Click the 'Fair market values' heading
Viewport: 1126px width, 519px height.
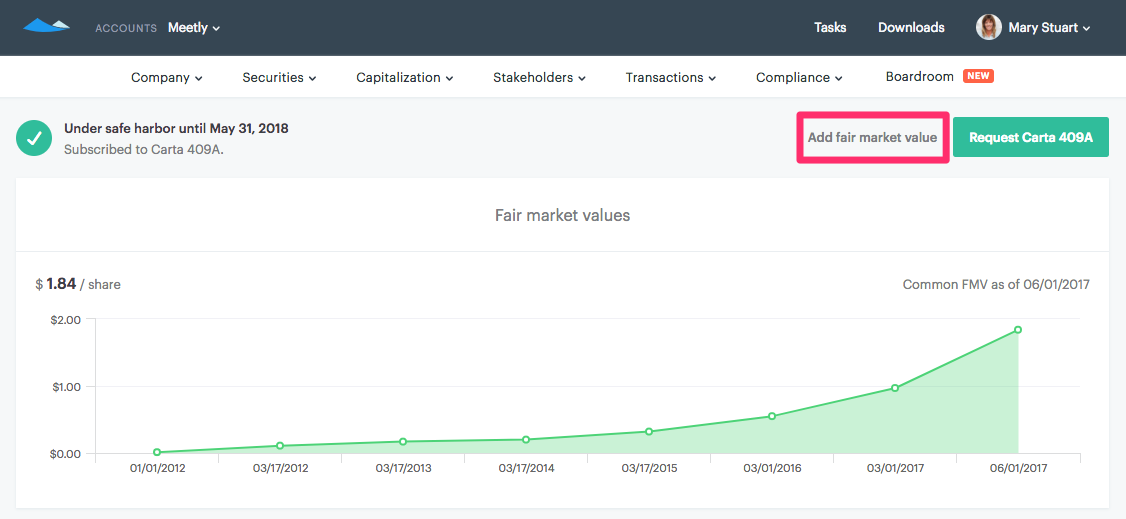pyautogui.click(x=562, y=215)
